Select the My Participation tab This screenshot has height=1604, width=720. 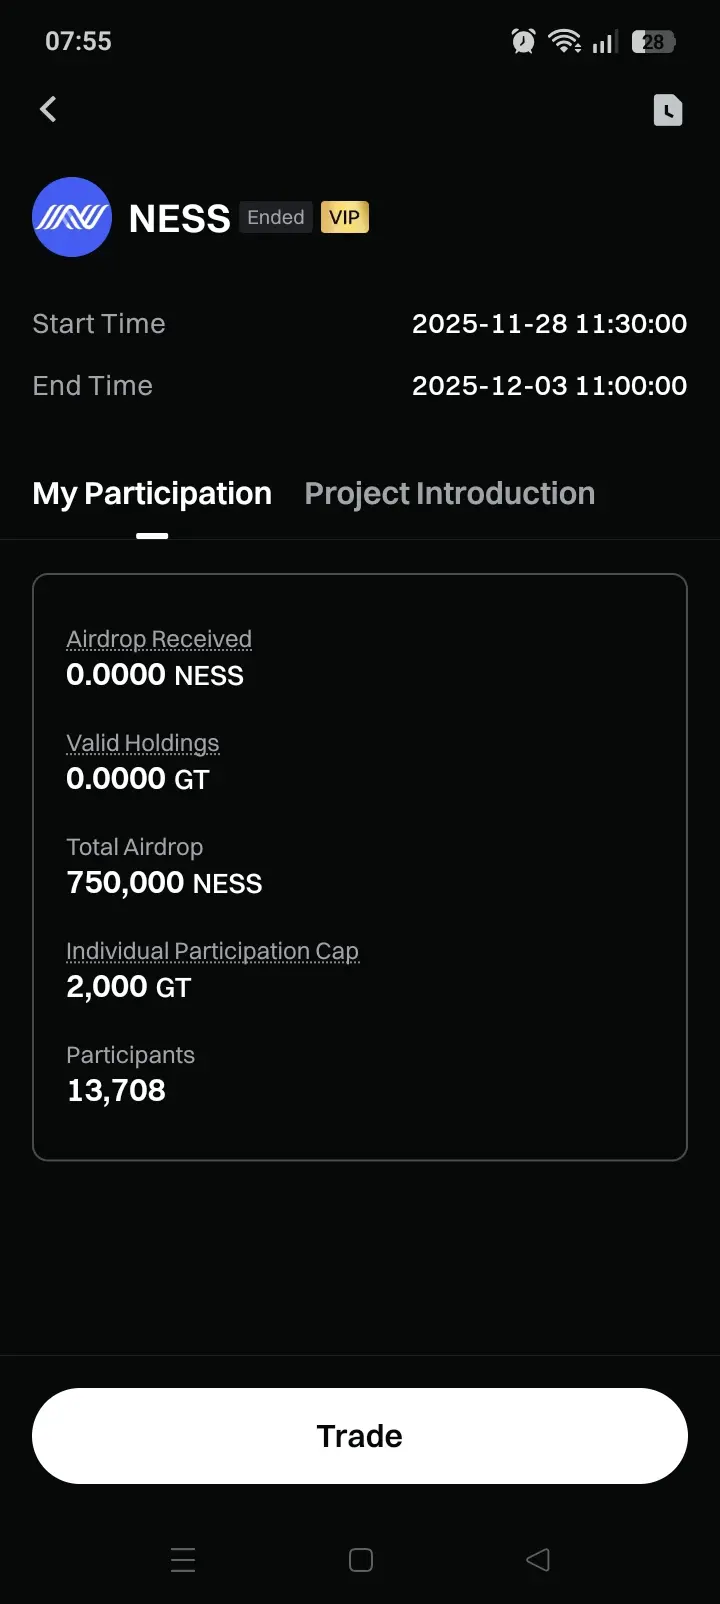click(x=152, y=493)
